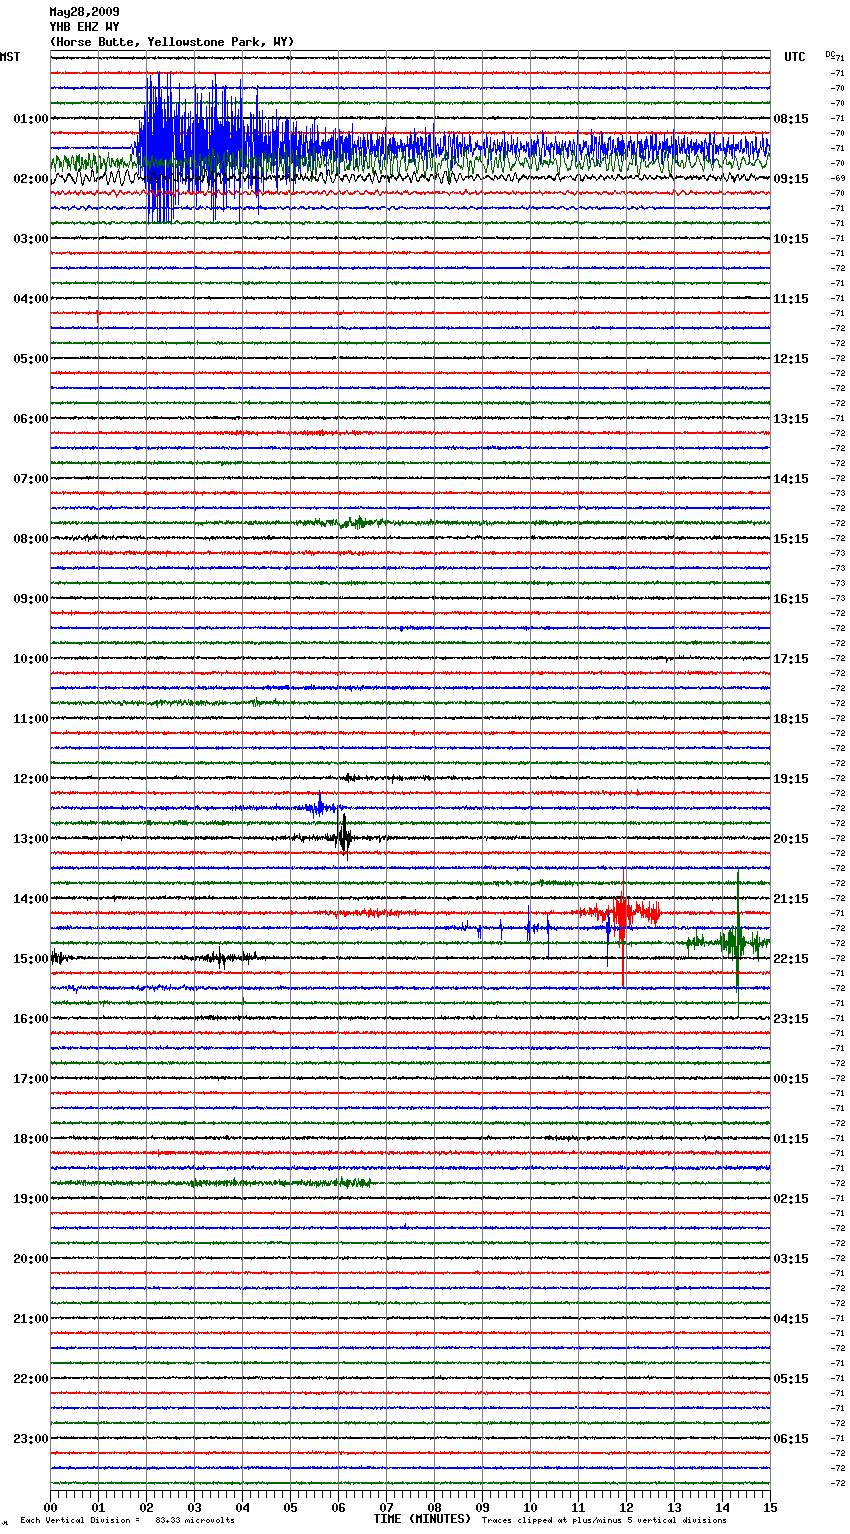Click the 02:00 MST time label
850x1534 pixels.
coord(30,179)
